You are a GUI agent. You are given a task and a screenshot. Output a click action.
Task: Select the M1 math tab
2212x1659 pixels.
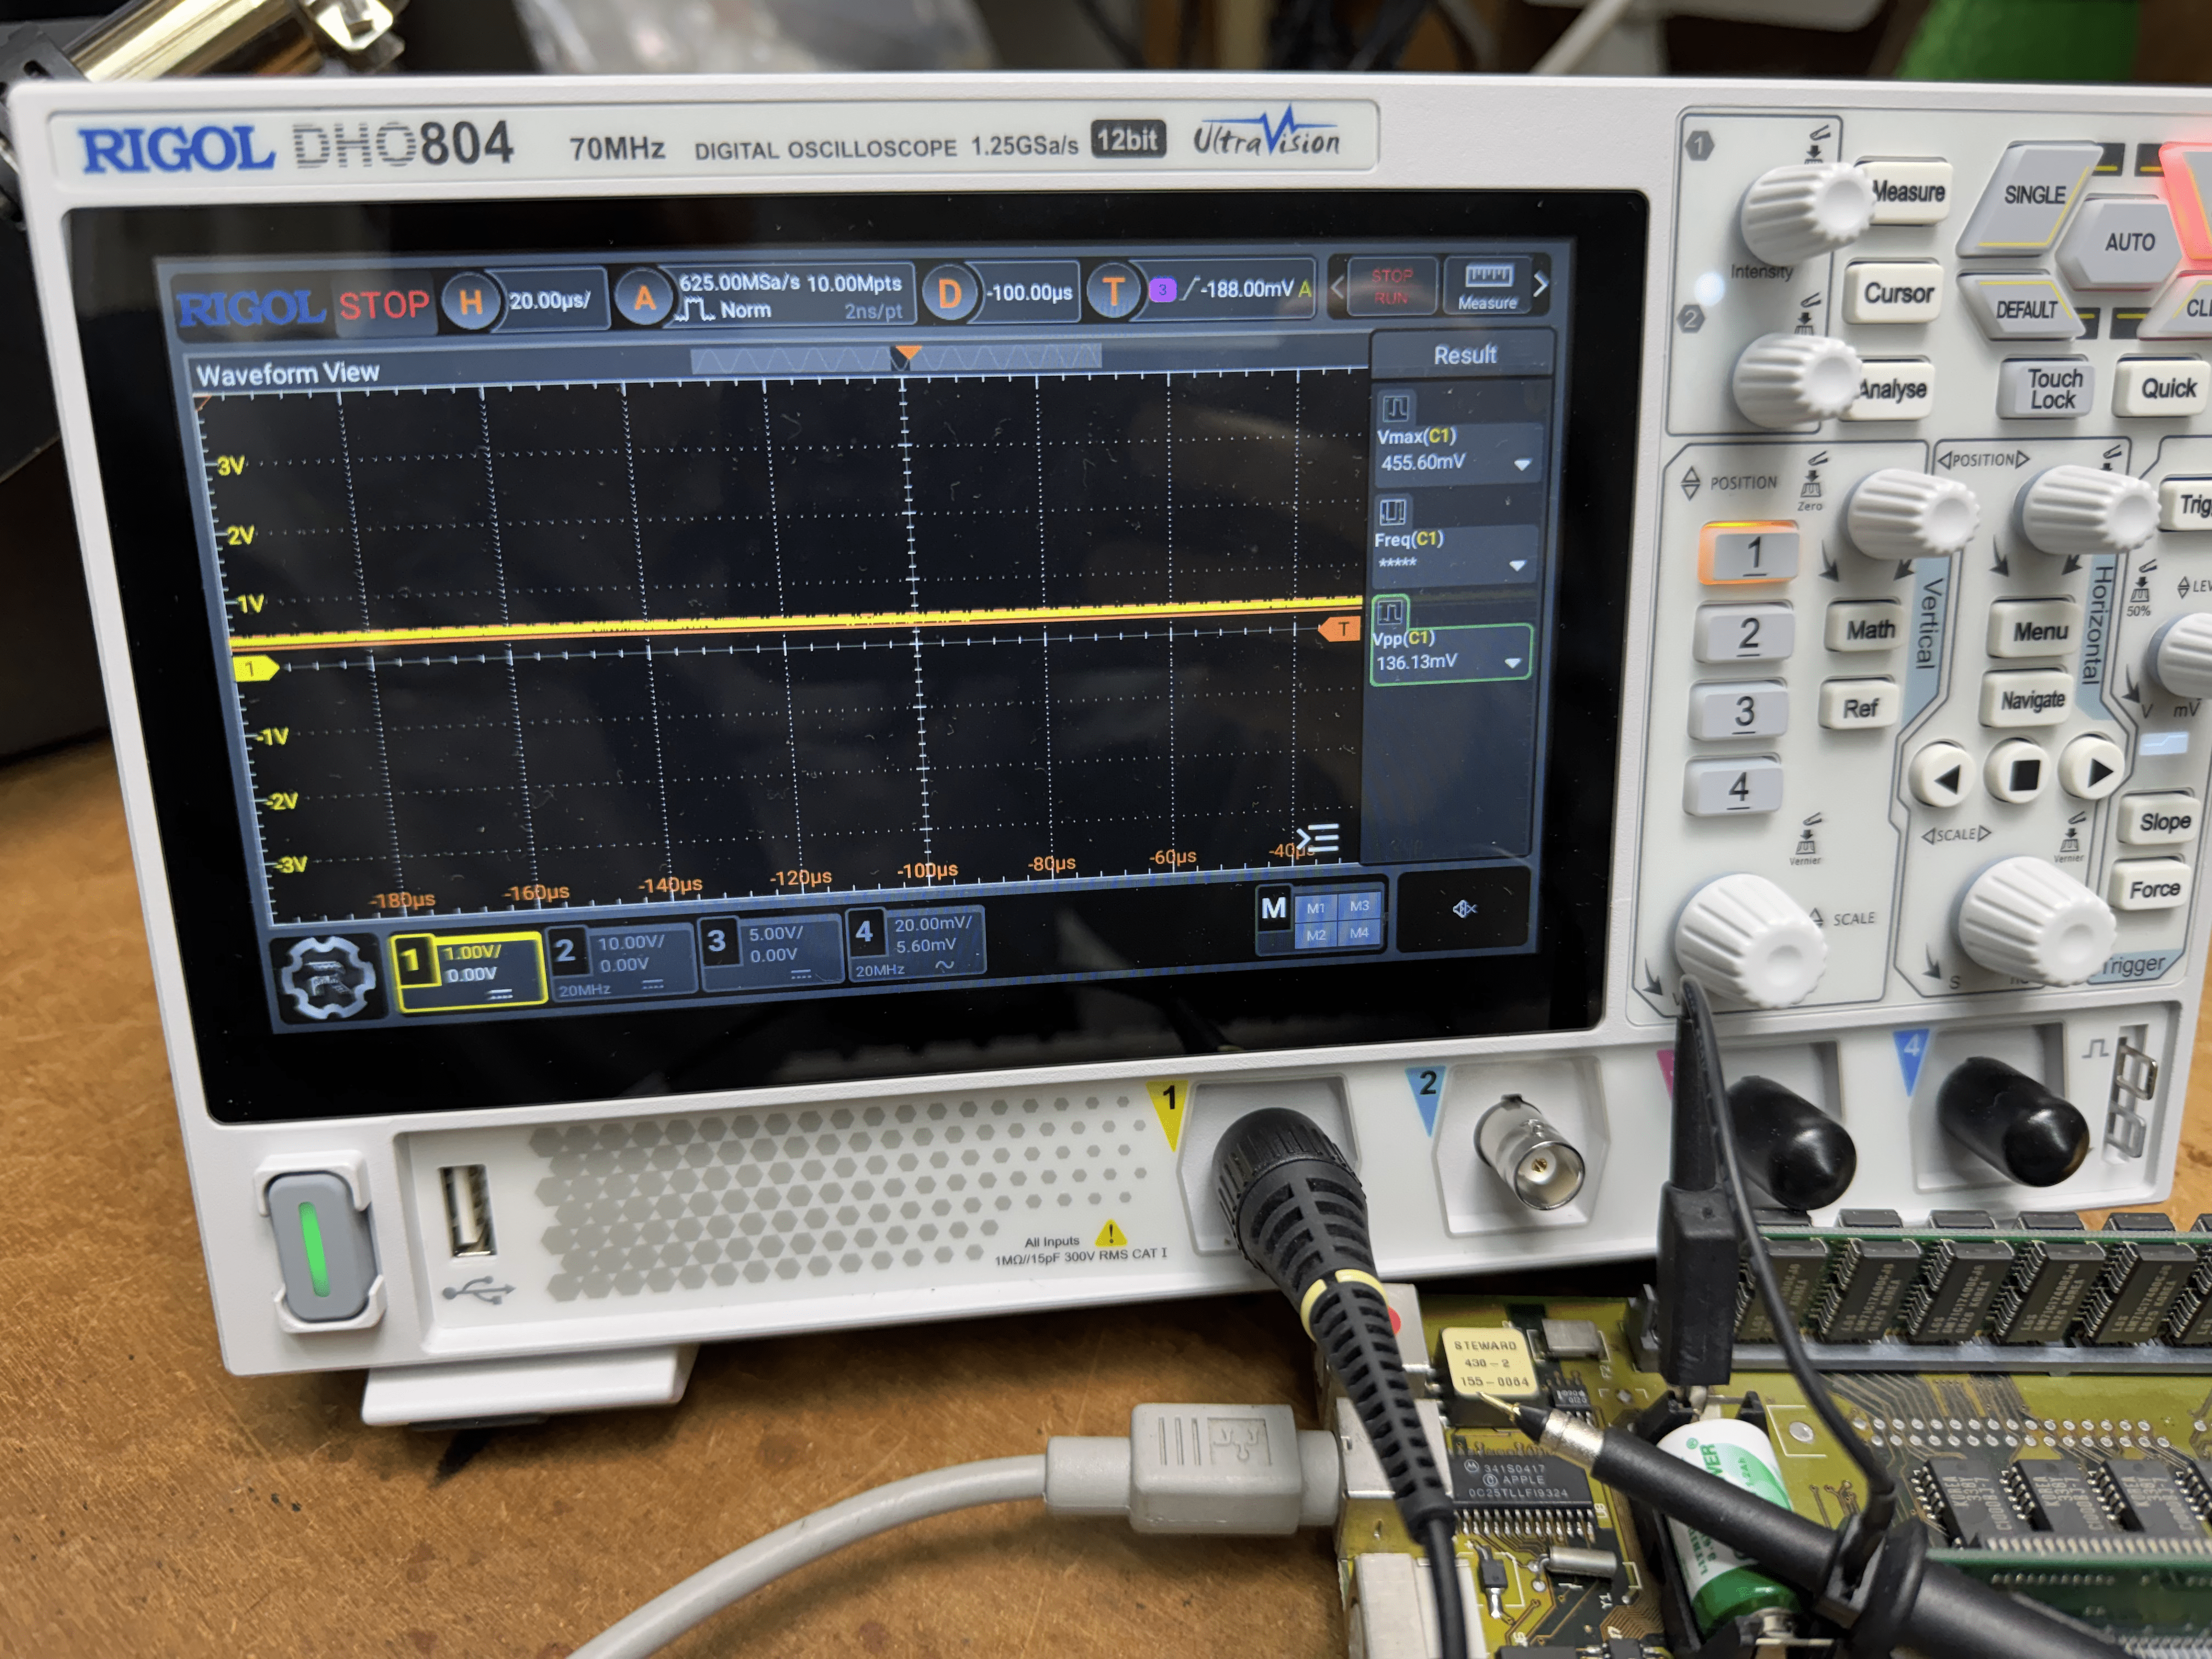click(x=1315, y=908)
